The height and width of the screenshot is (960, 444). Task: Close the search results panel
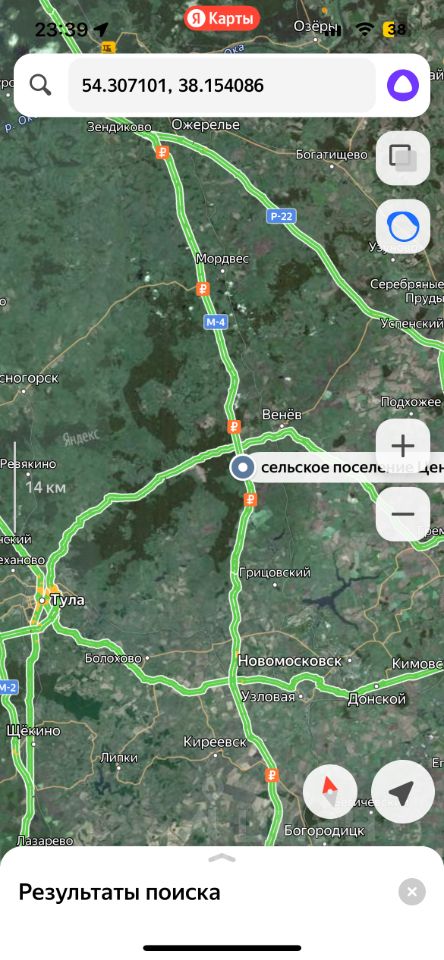tap(412, 892)
